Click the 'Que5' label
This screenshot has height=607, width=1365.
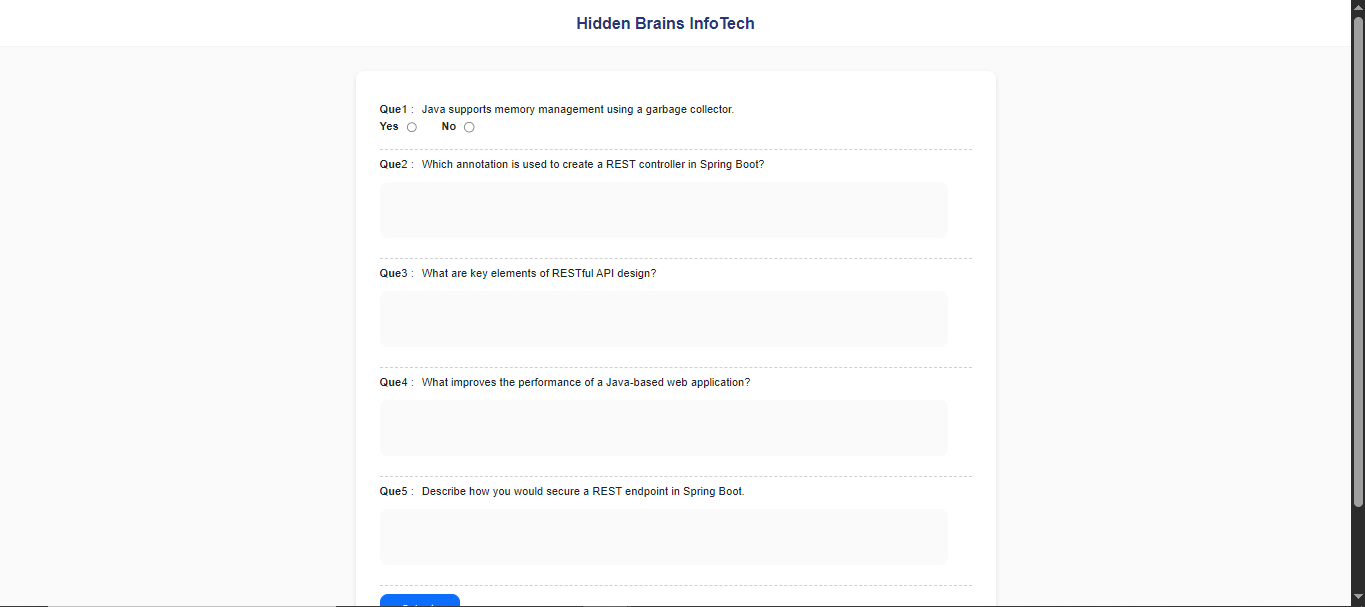click(394, 491)
